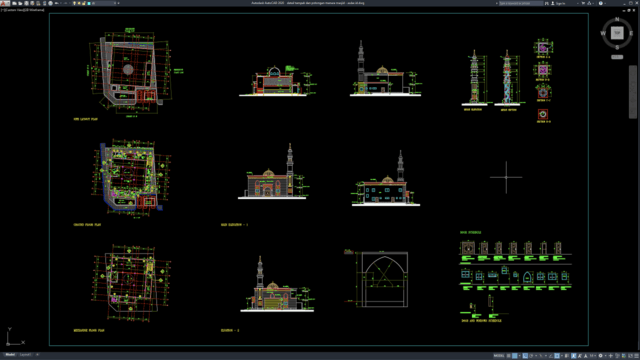
Task: Click the TOP face of the ViewCube
Action: pyautogui.click(x=617, y=33)
